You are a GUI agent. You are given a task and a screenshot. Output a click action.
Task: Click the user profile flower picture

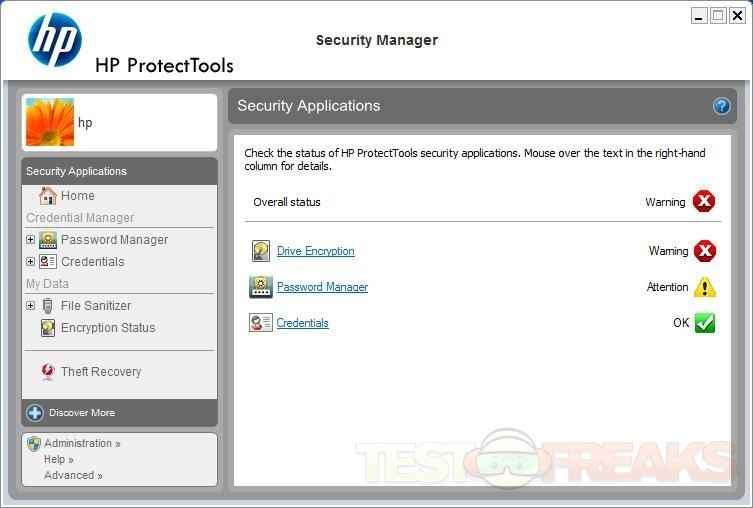pos(49,122)
